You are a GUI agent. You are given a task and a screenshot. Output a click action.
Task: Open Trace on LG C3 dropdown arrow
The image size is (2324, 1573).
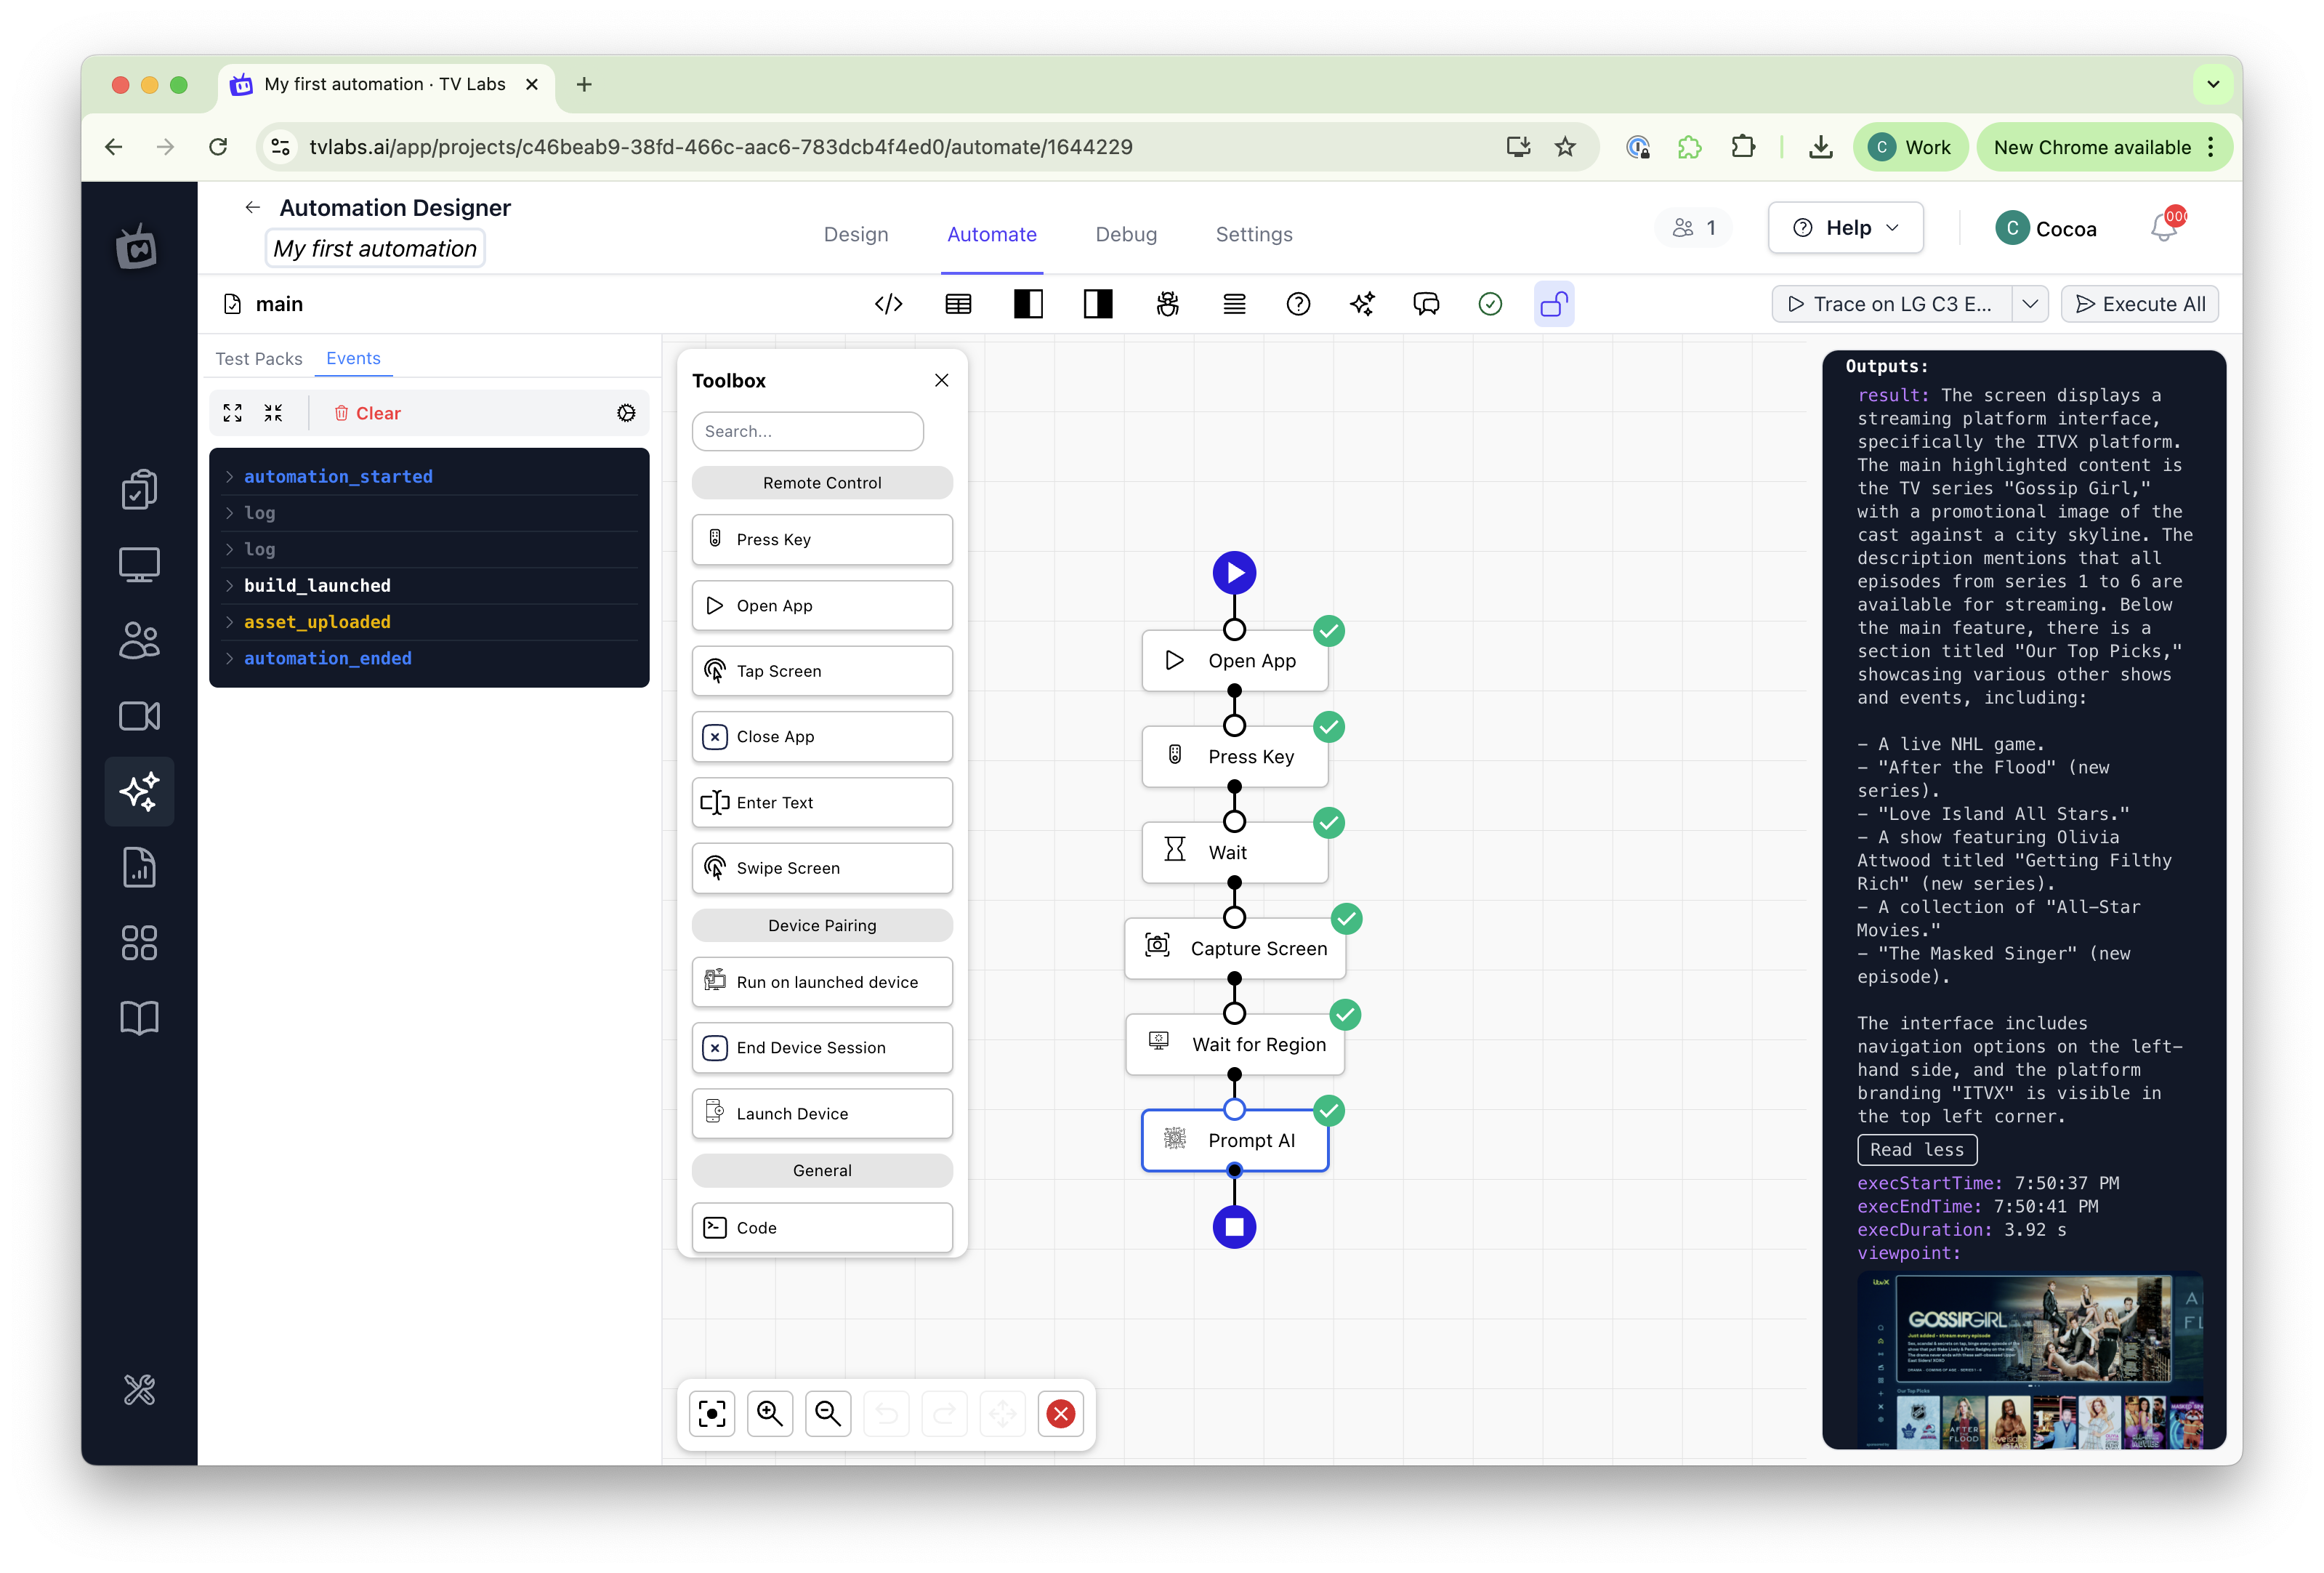click(x=2030, y=304)
